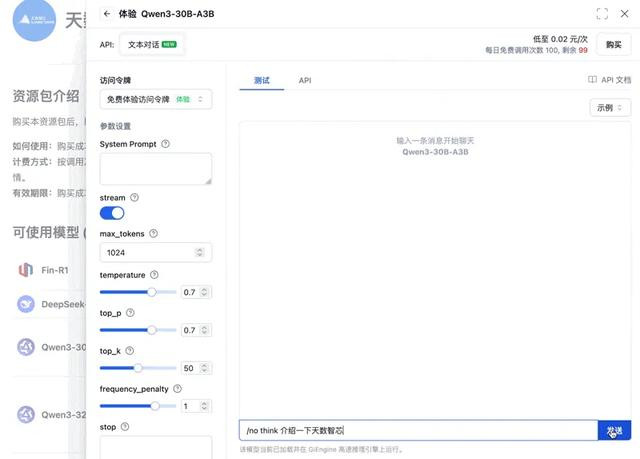Click the 参数设置 section label

(x=115, y=126)
